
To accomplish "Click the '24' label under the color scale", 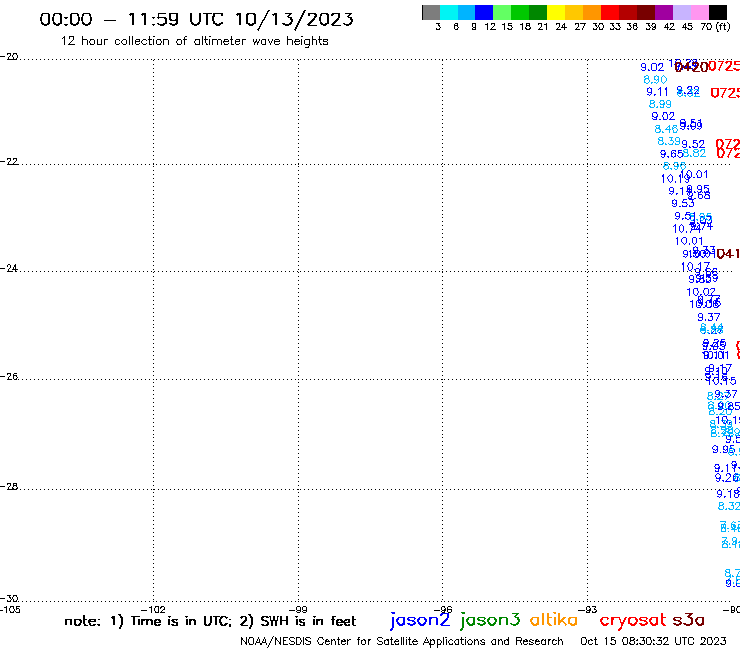I will tap(561, 26).
